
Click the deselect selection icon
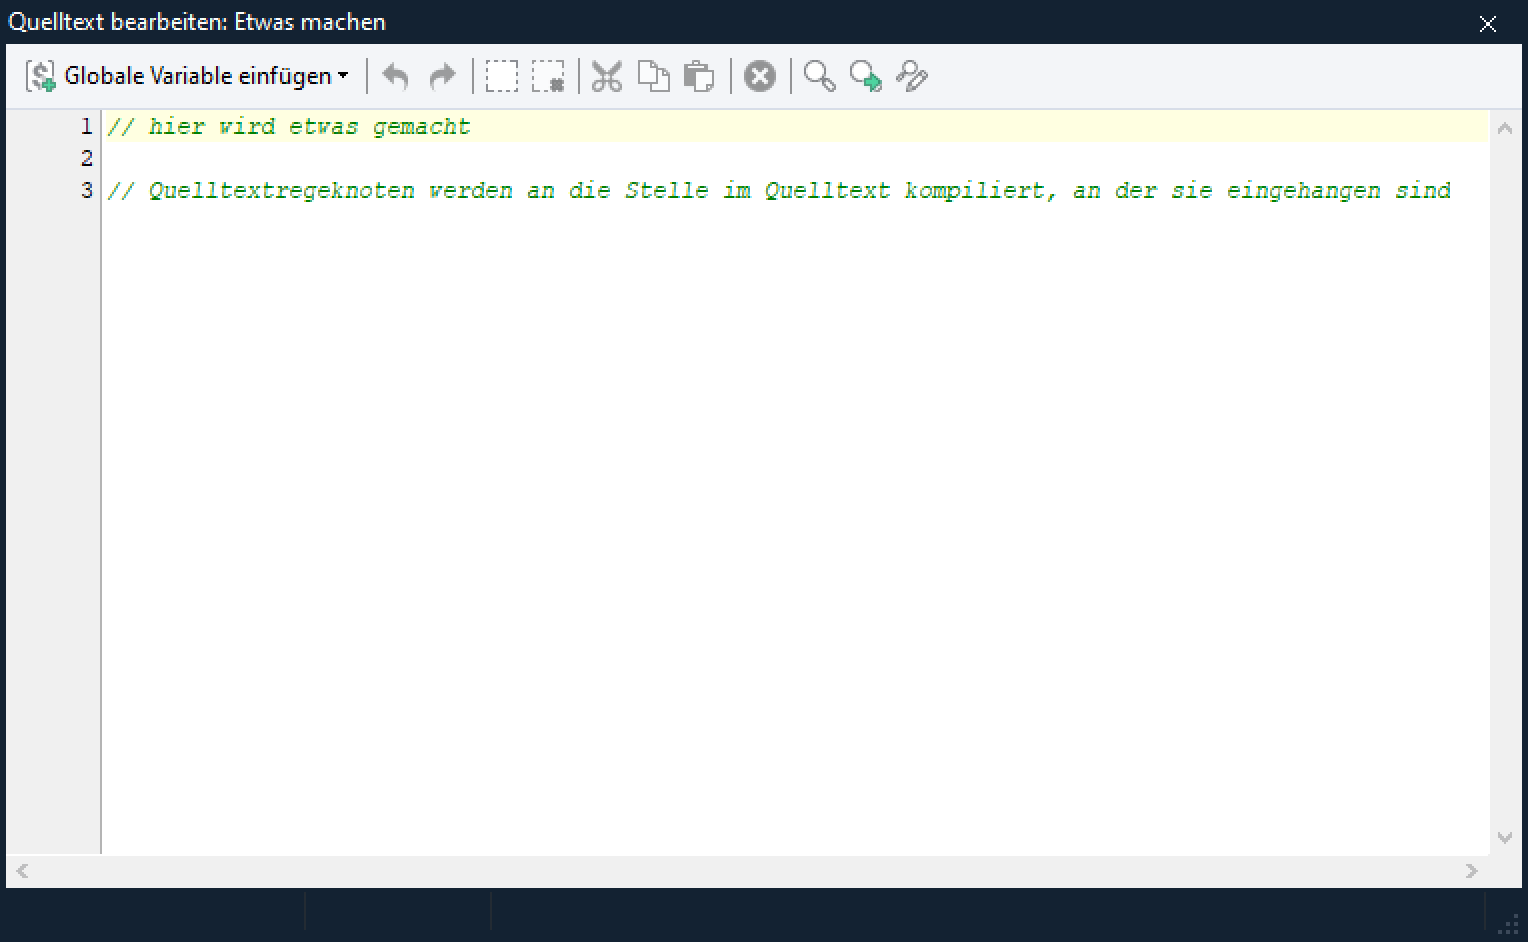[x=548, y=76]
